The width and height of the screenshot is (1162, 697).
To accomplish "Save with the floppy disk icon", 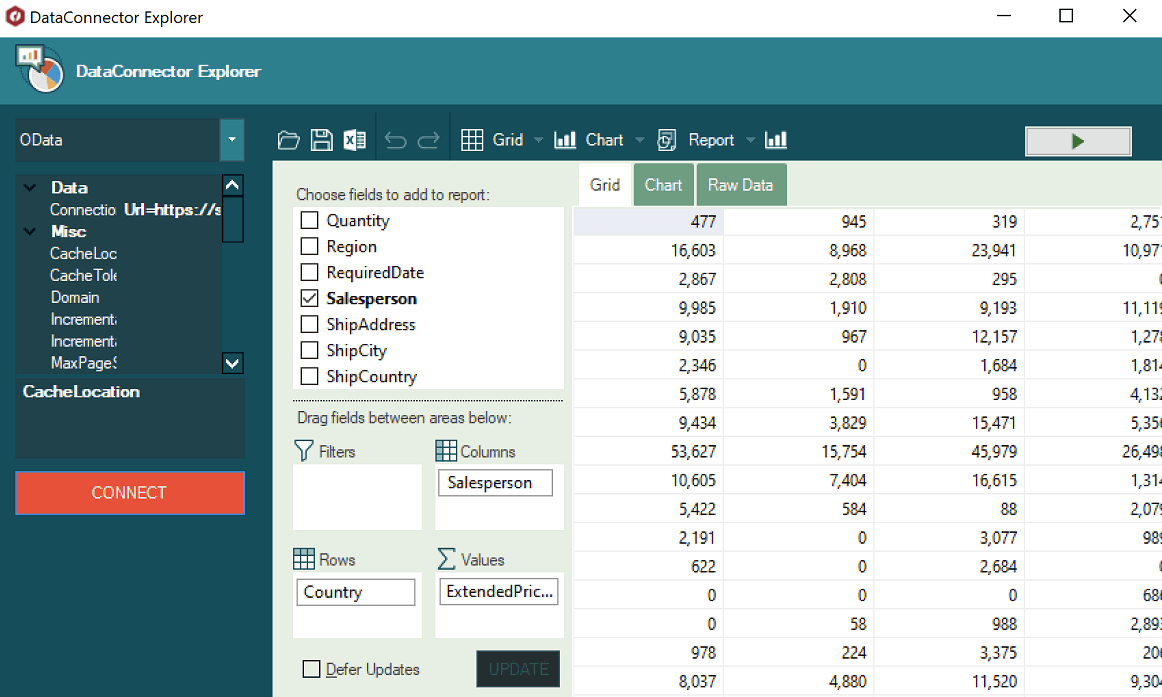I will click(322, 140).
